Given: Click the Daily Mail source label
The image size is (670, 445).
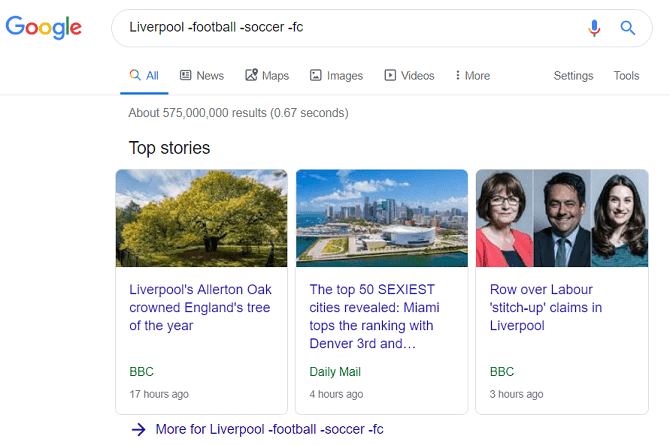Looking at the screenshot, I should coord(335,371).
